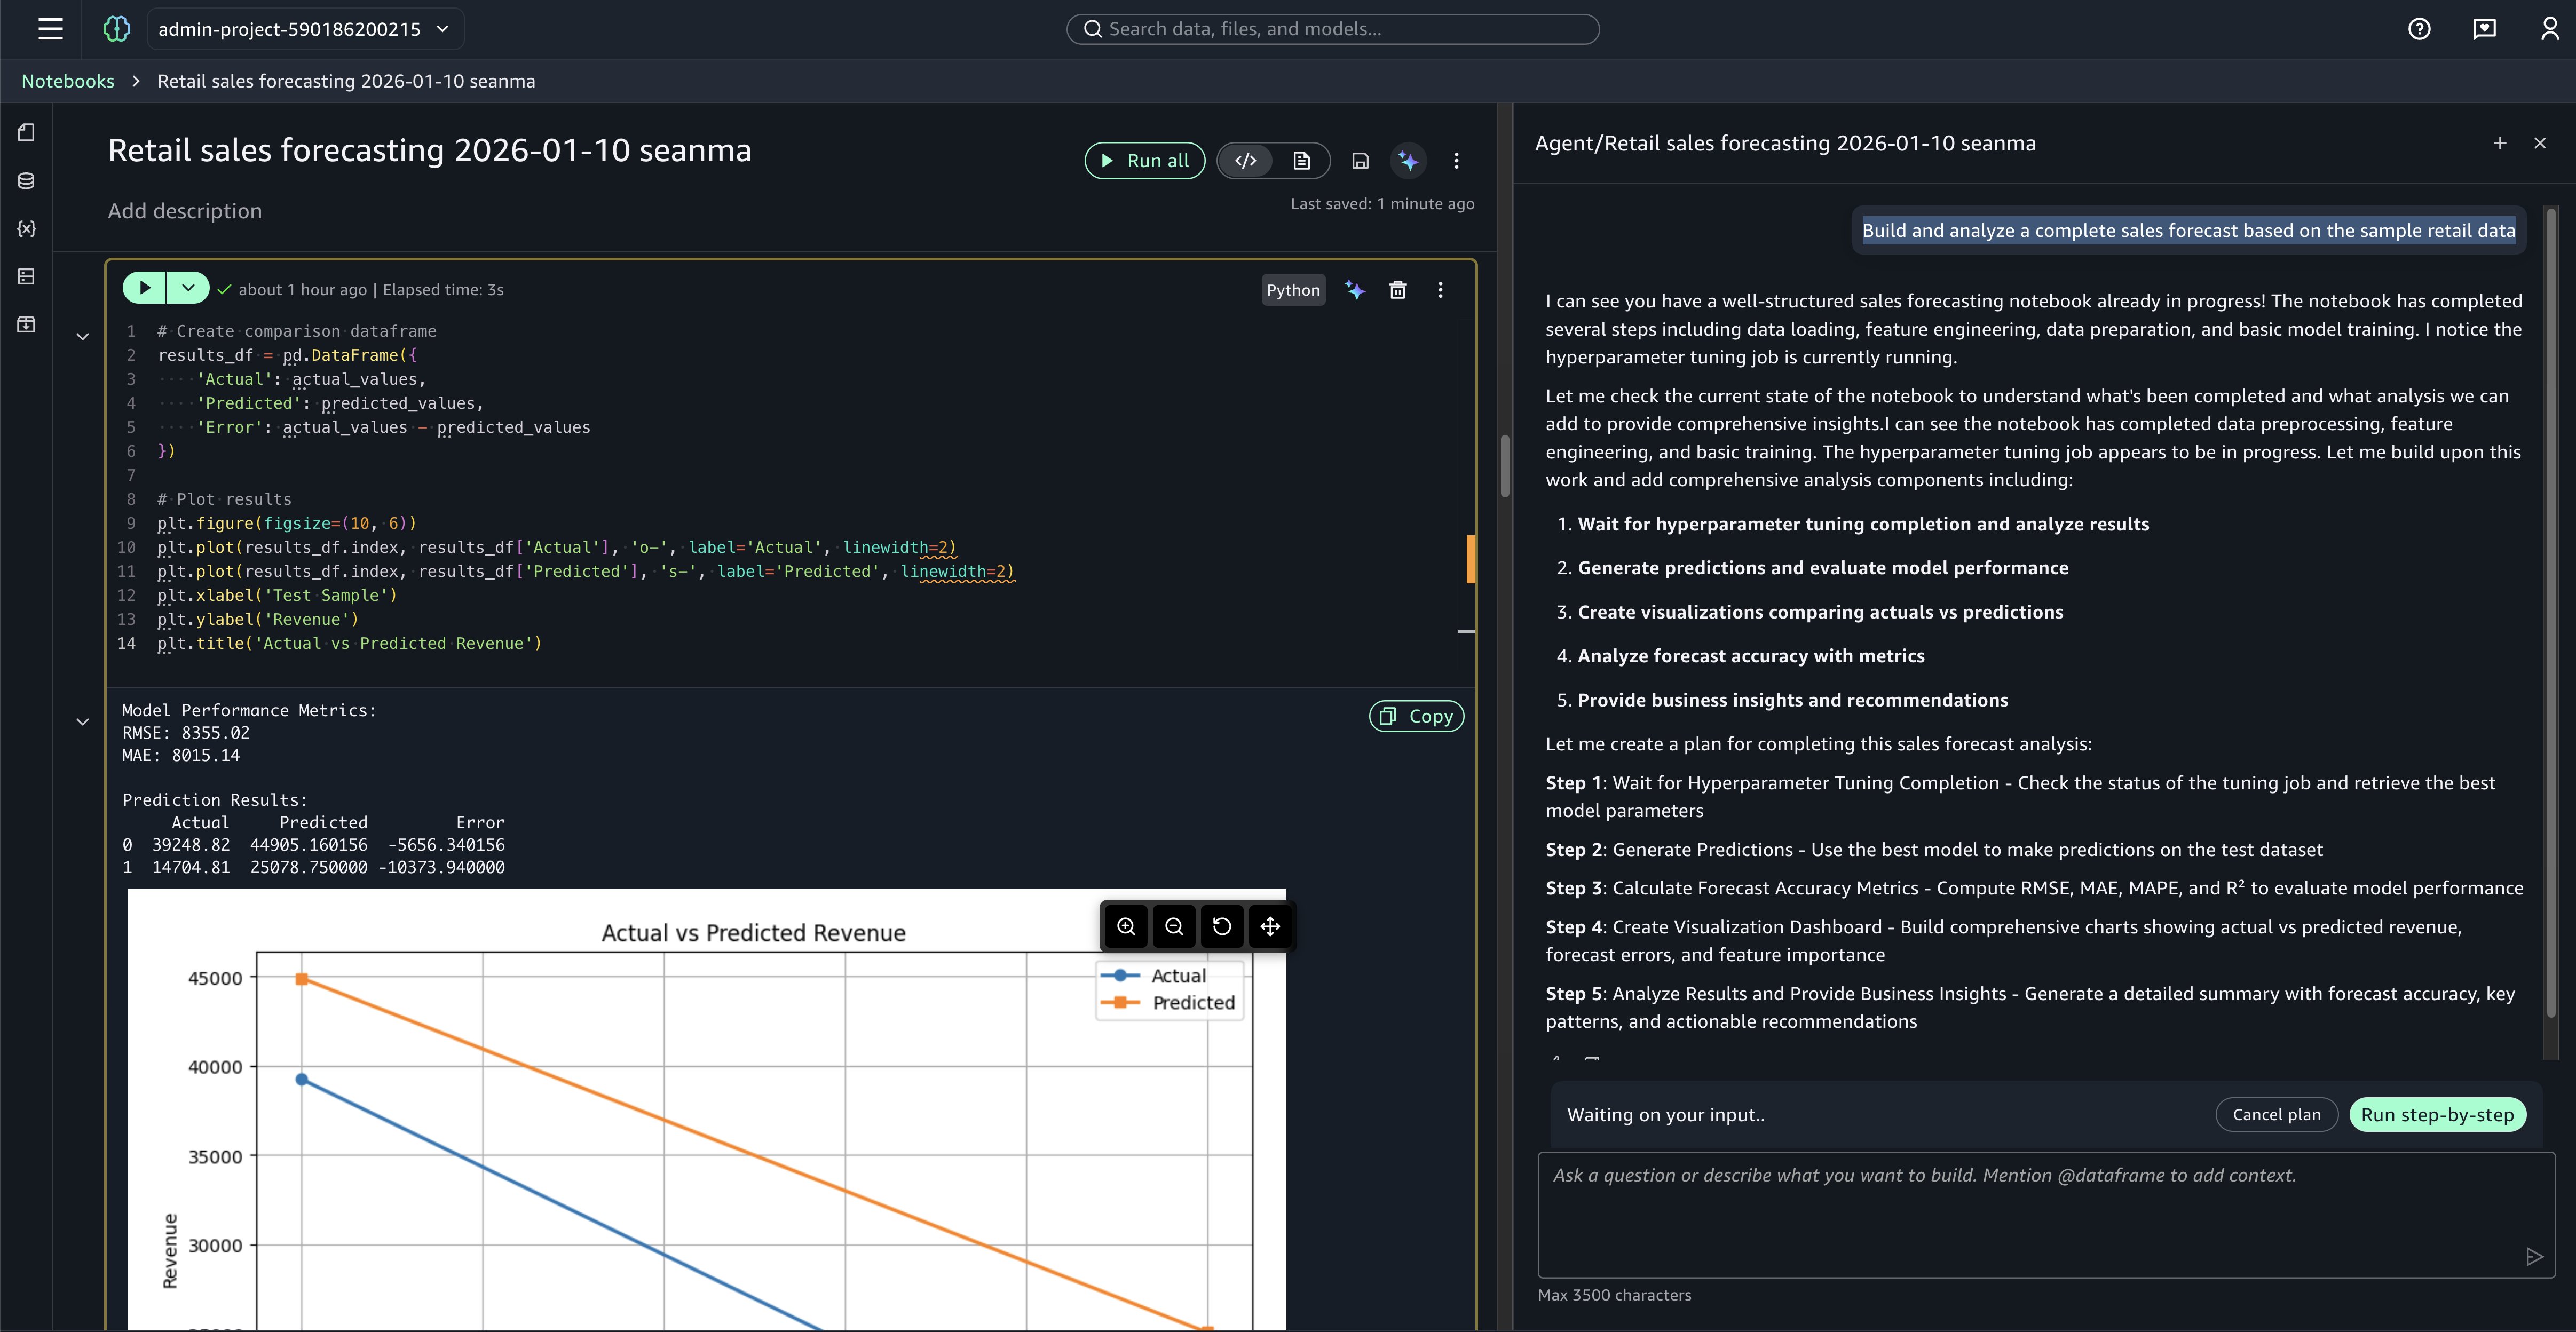Viewport: 2576px width, 1332px height.
Task: Enable pan mode on chart
Action: 1269,926
